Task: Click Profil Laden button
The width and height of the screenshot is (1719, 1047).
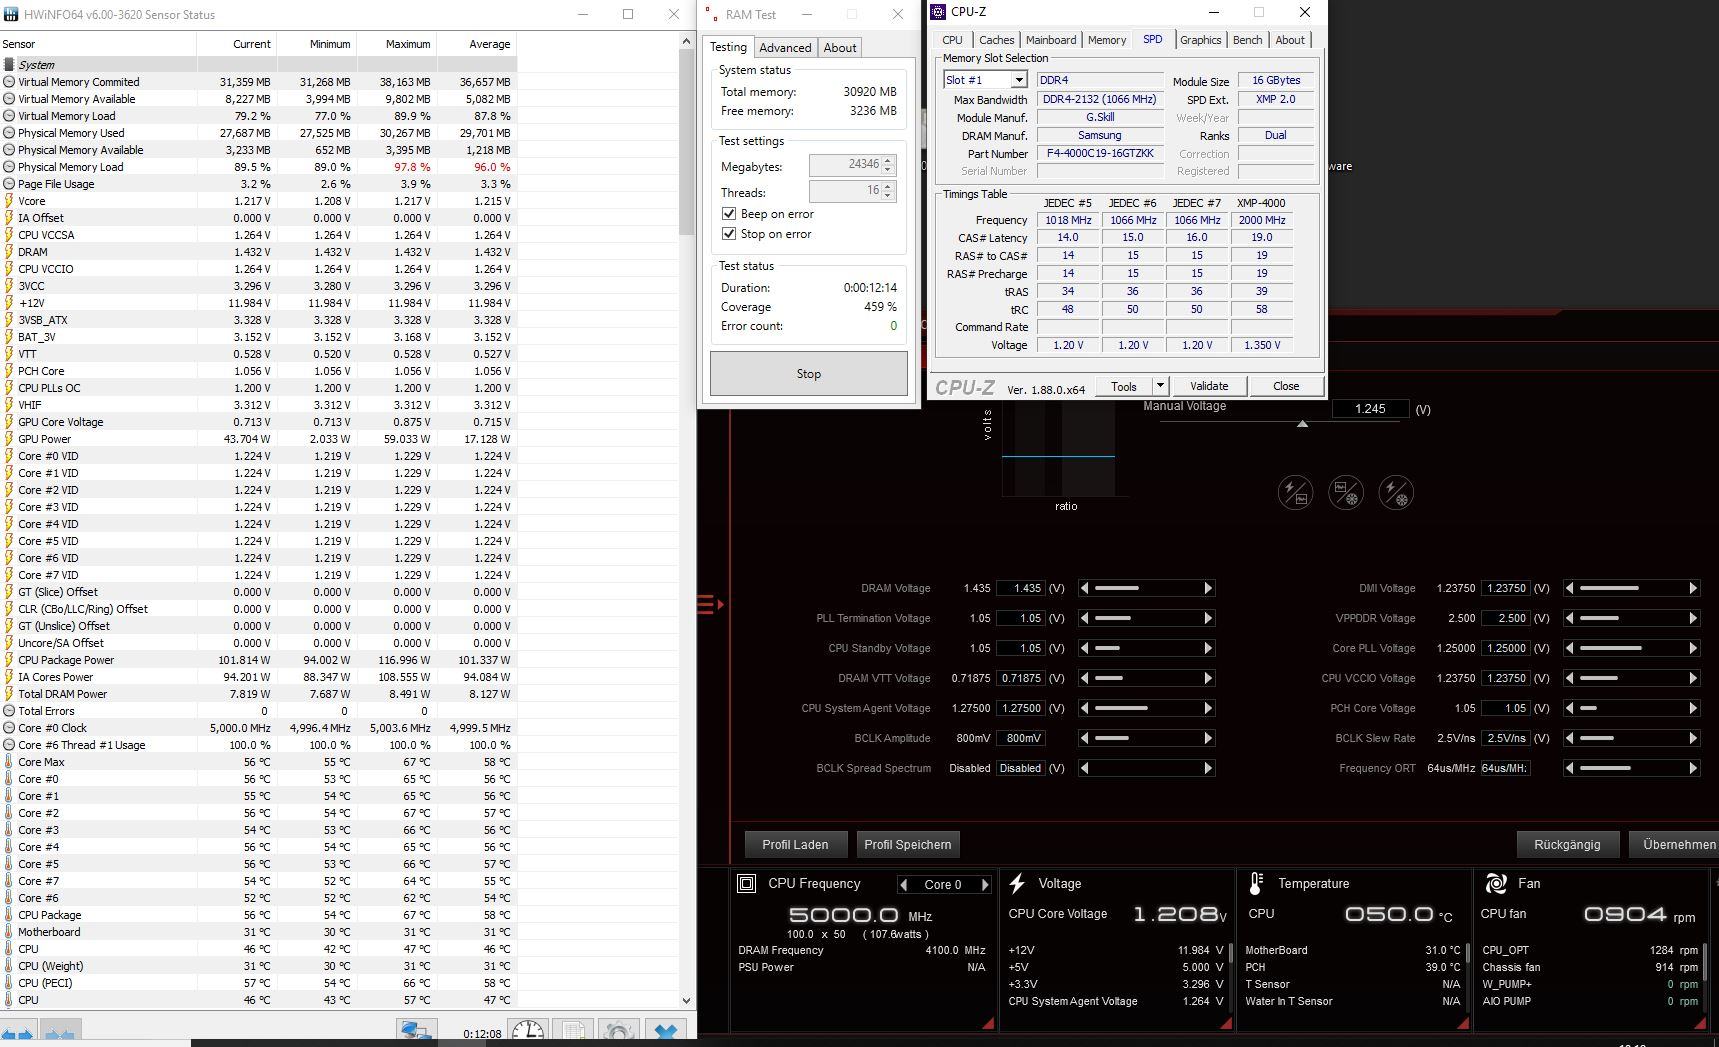Action: 795,845
